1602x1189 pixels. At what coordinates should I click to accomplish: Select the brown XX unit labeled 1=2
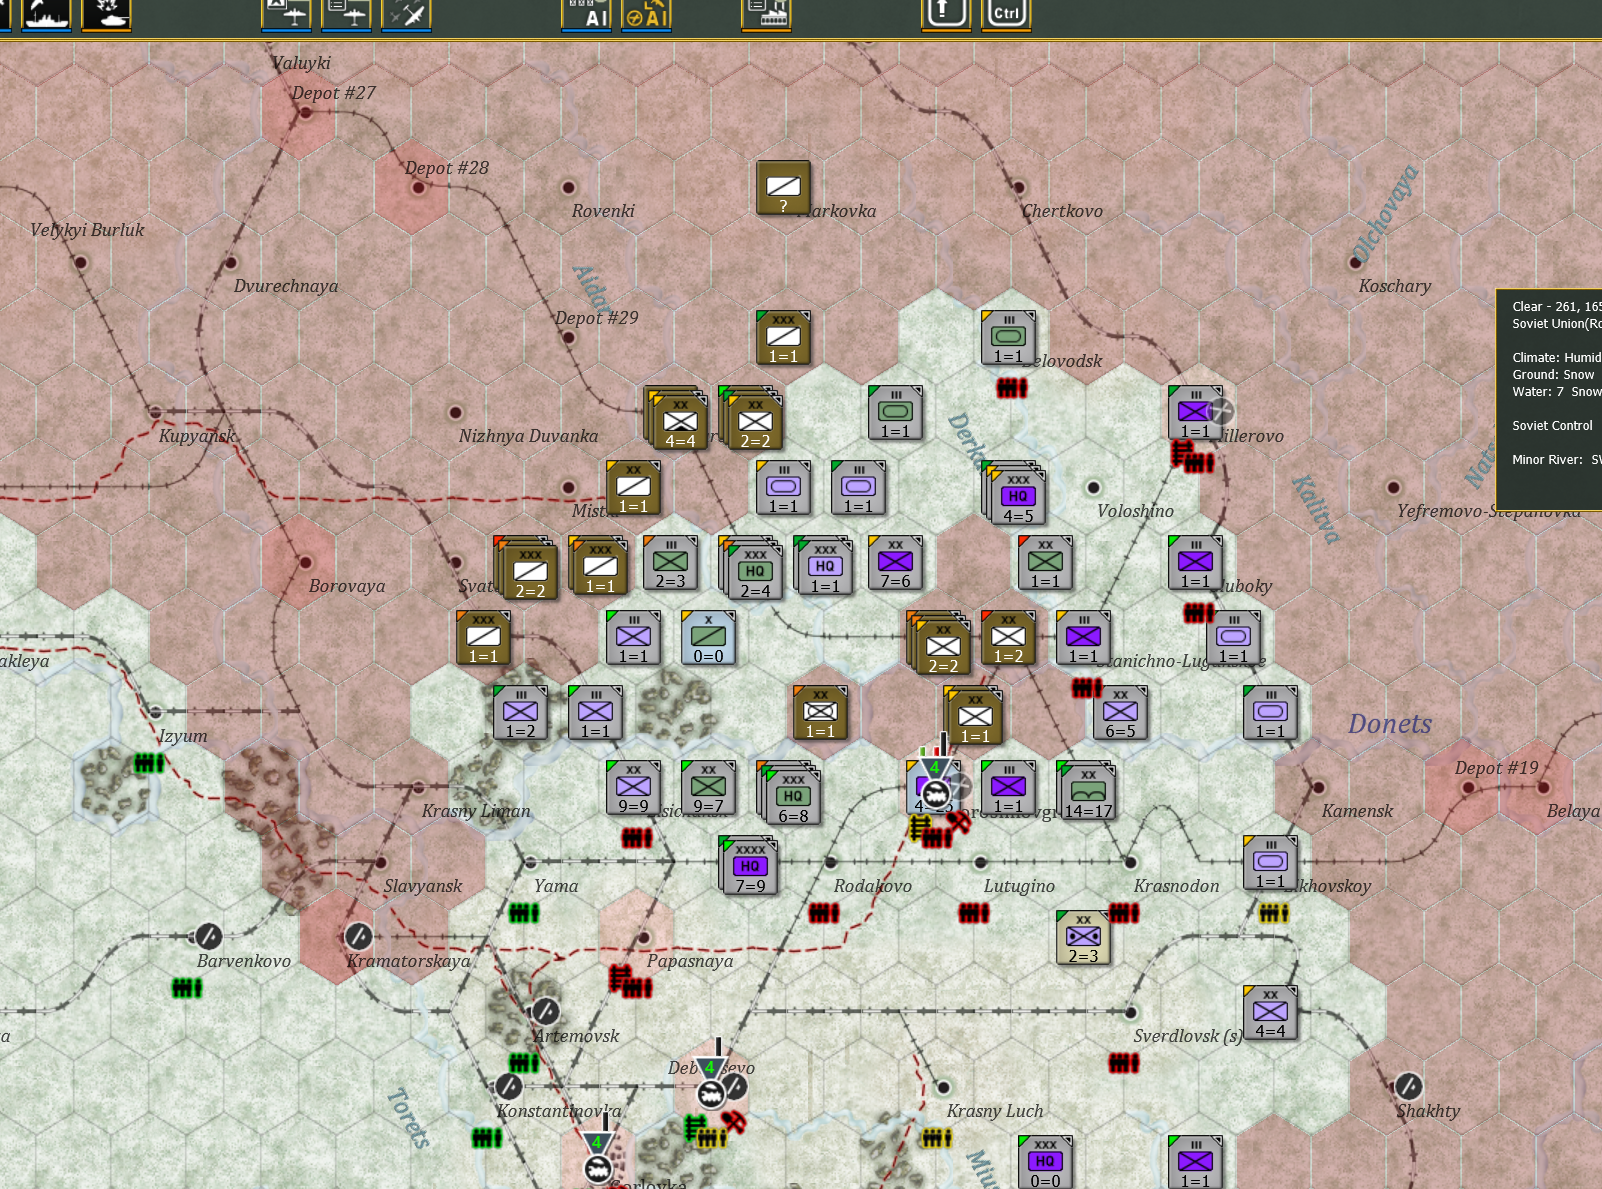(x=1008, y=638)
